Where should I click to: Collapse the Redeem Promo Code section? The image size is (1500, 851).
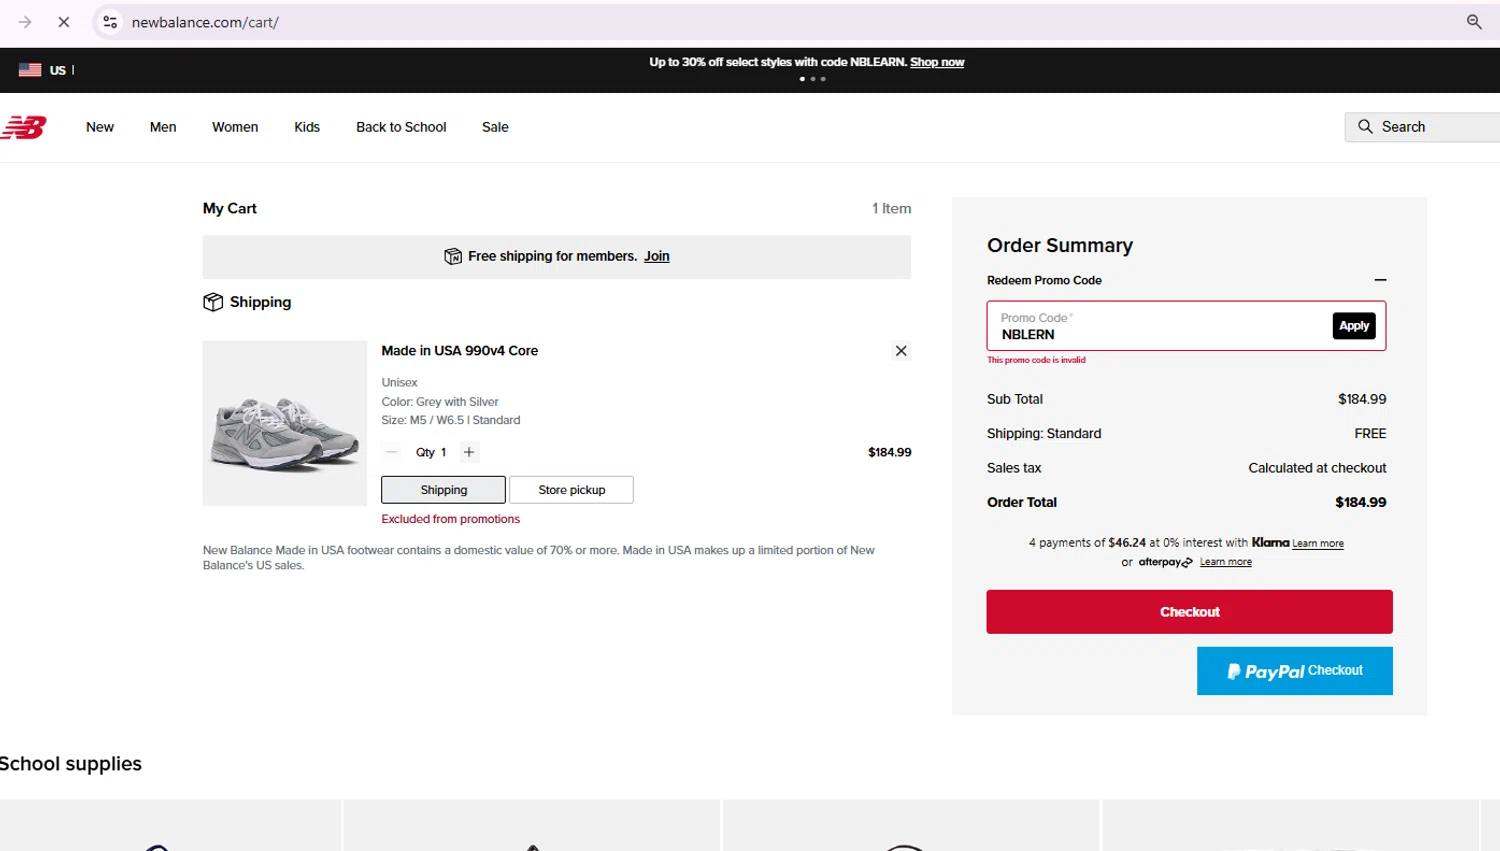(1380, 281)
